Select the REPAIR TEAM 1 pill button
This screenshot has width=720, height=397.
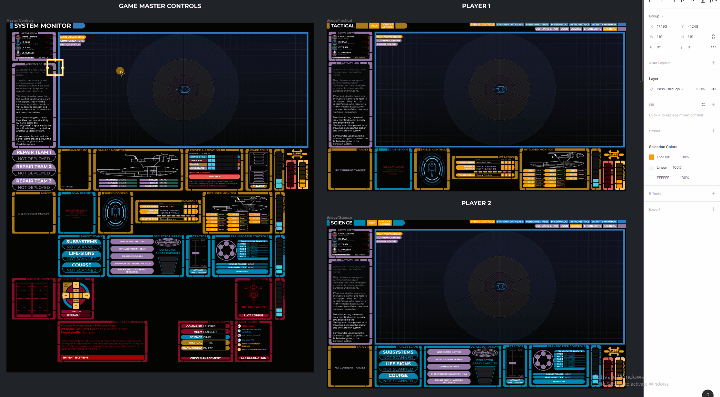(34, 152)
